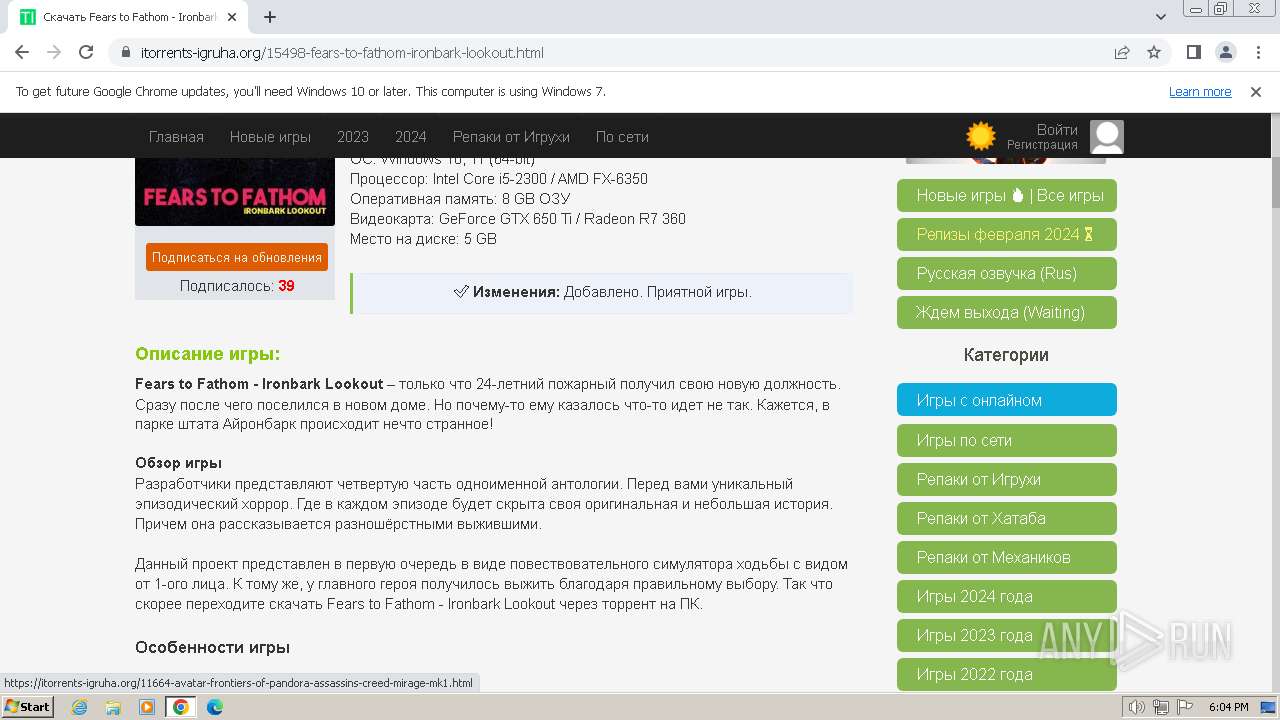Viewport: 1280px width, 720px height.
Task: Open the Новые игры menu item
Action: point(270,137)
